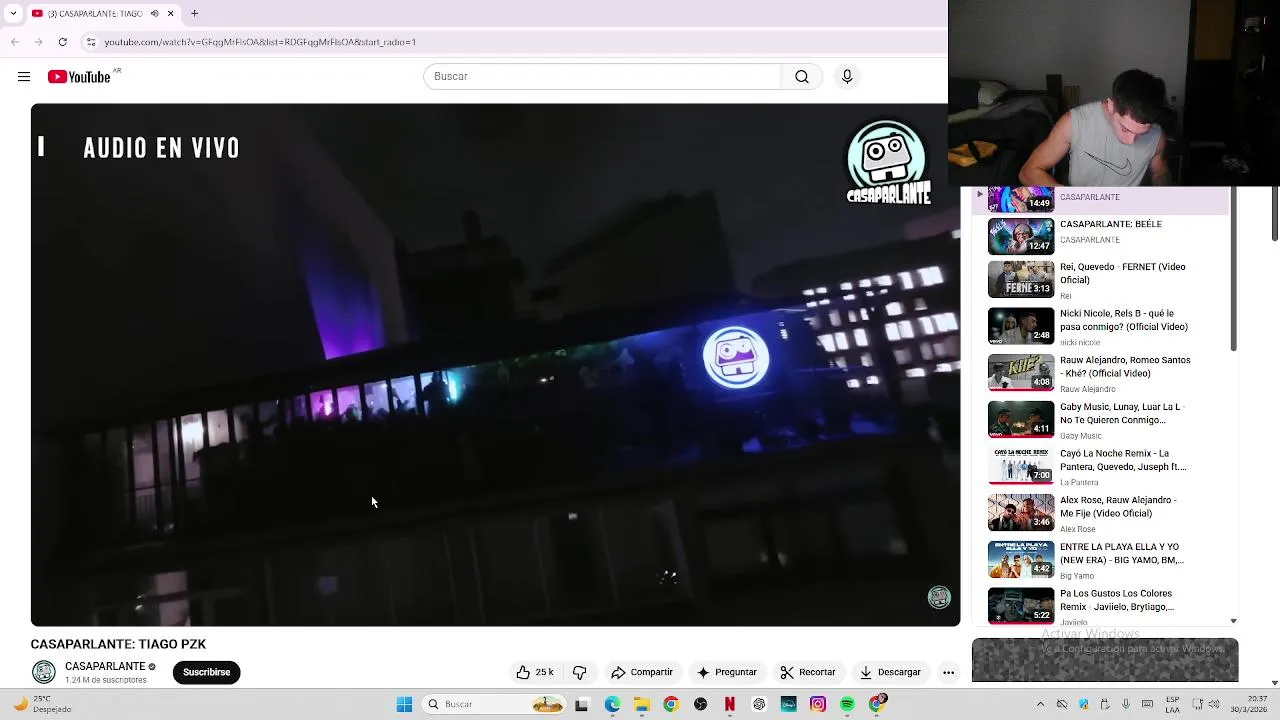Screen dimensions: 1280x720
Task: Open the CASAPARLANTE channel avatar
Action: [43, 672]
